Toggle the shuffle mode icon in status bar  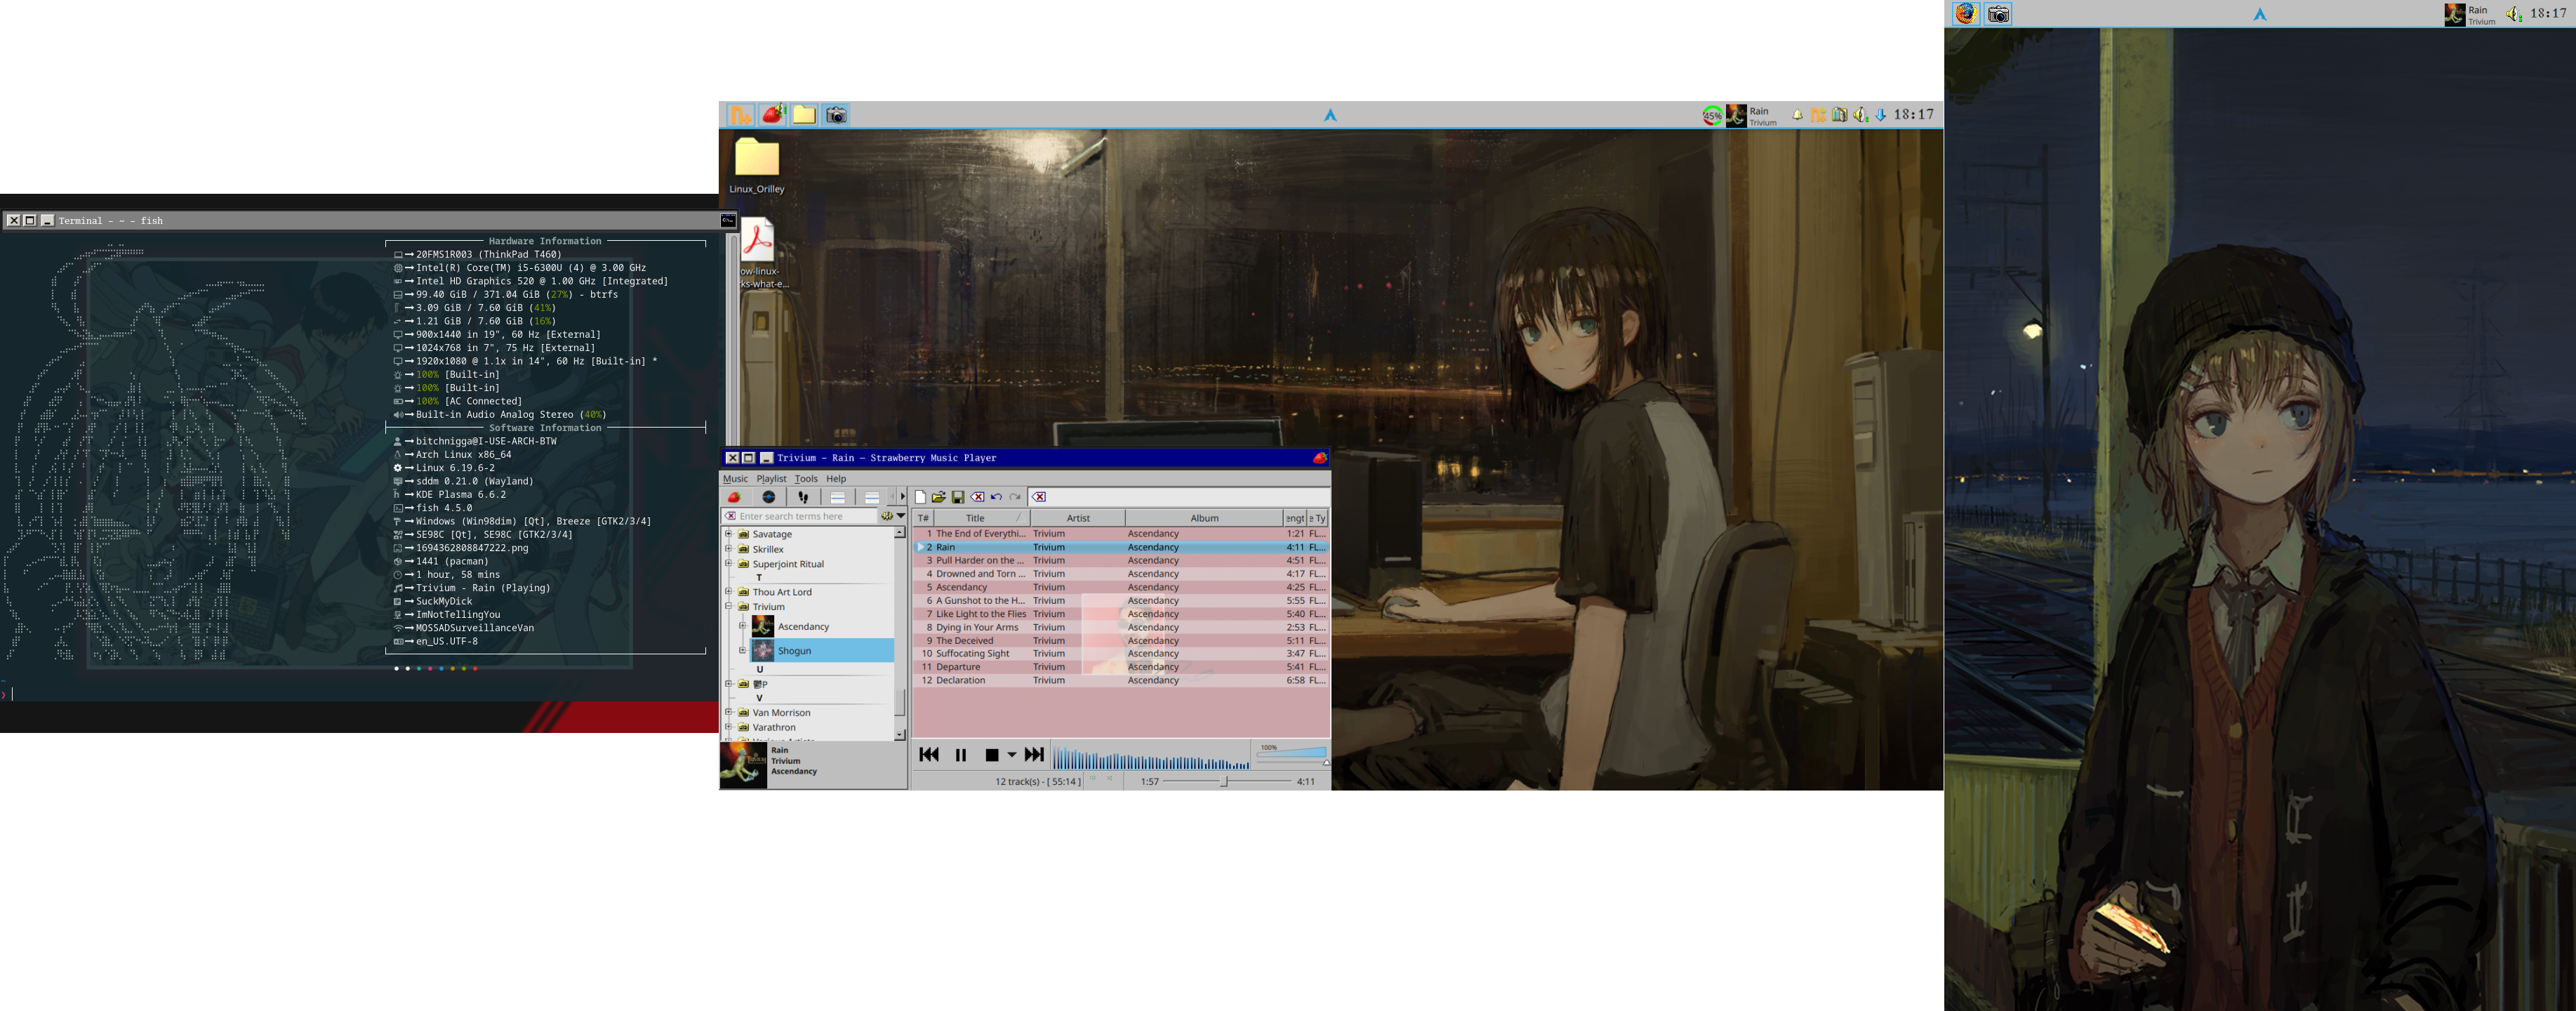tap(1109, 779)
